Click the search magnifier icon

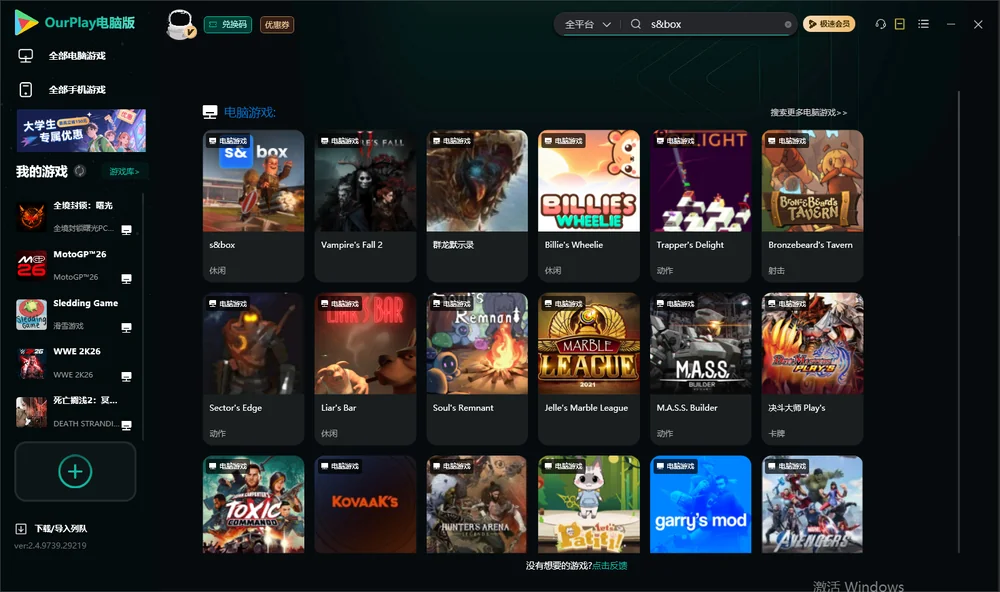point(636,24)
